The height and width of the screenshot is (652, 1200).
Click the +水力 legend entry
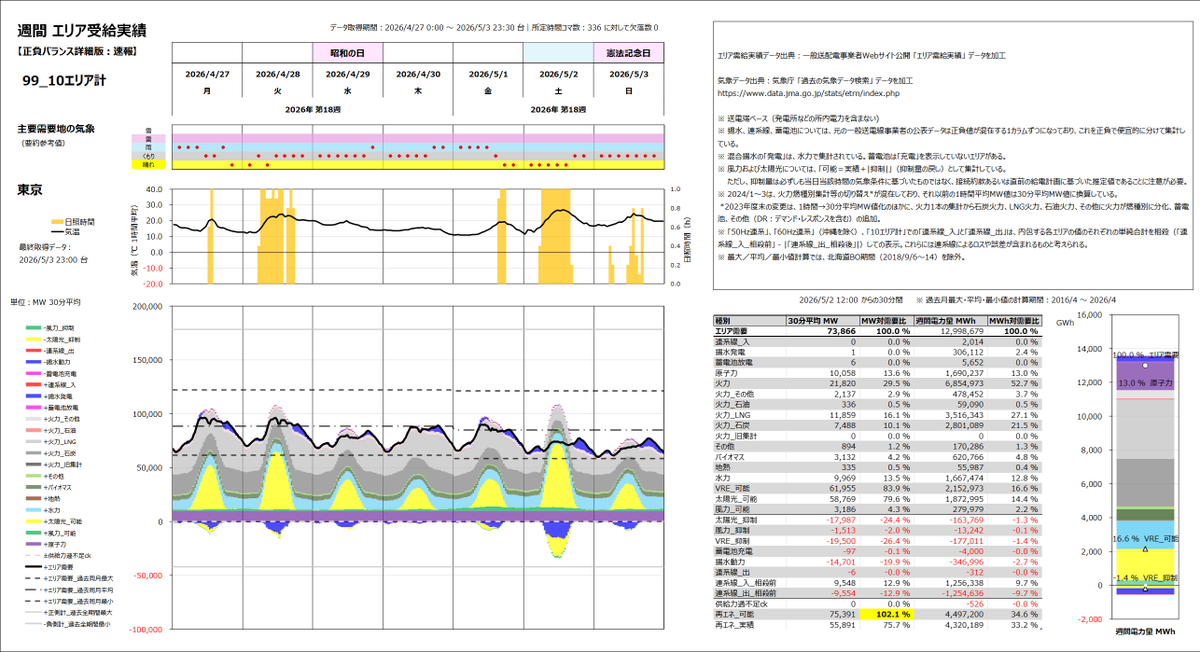point(45,510)
